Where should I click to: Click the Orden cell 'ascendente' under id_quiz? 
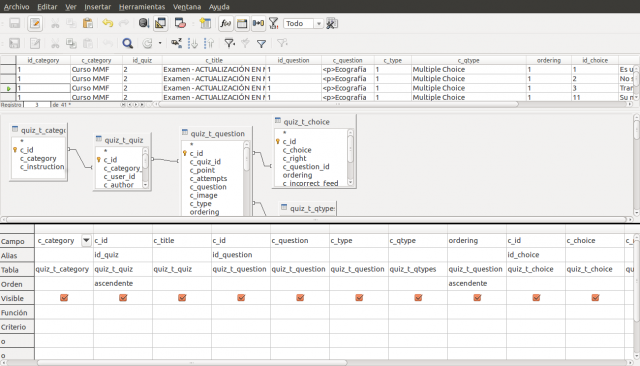point(123,283)
